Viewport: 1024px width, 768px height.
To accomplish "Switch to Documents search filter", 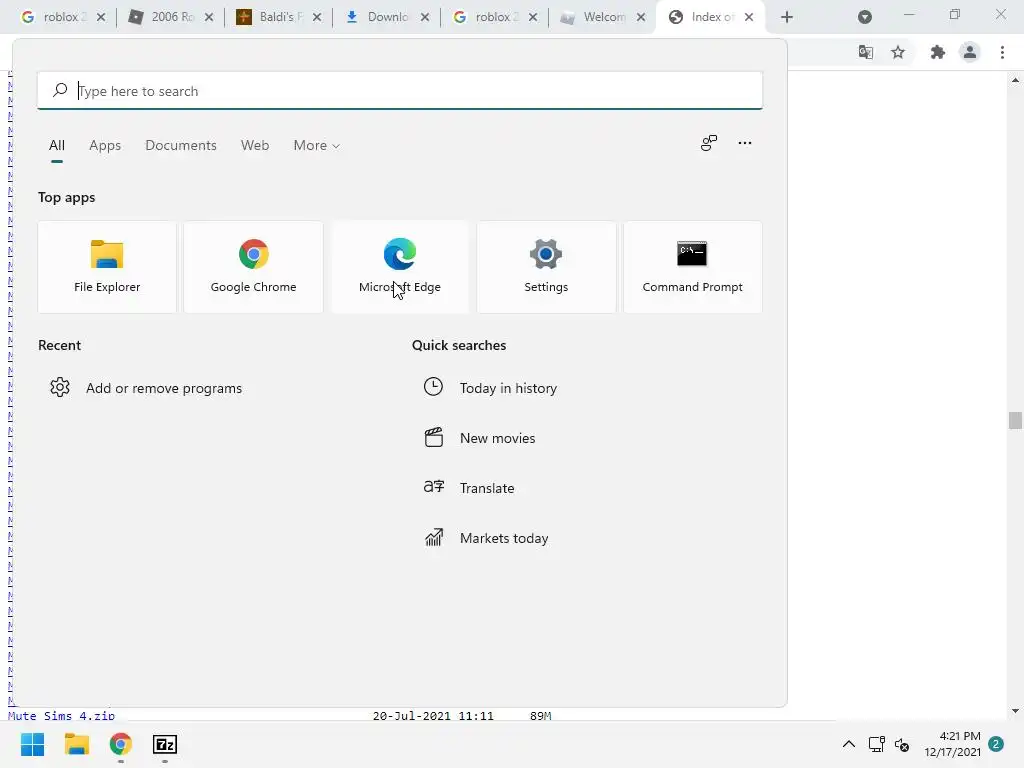I will coord(181,146).
